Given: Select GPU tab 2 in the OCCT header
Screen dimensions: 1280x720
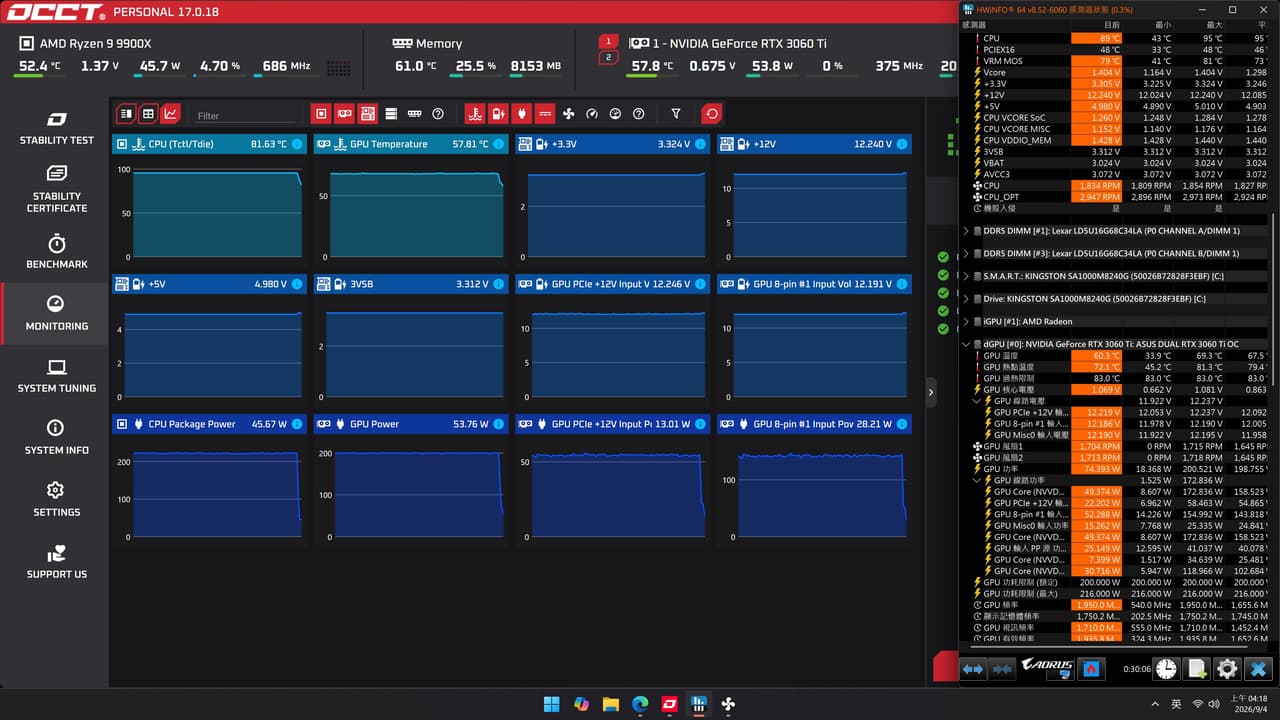Looking at the screenshot, I should point(608,57).
